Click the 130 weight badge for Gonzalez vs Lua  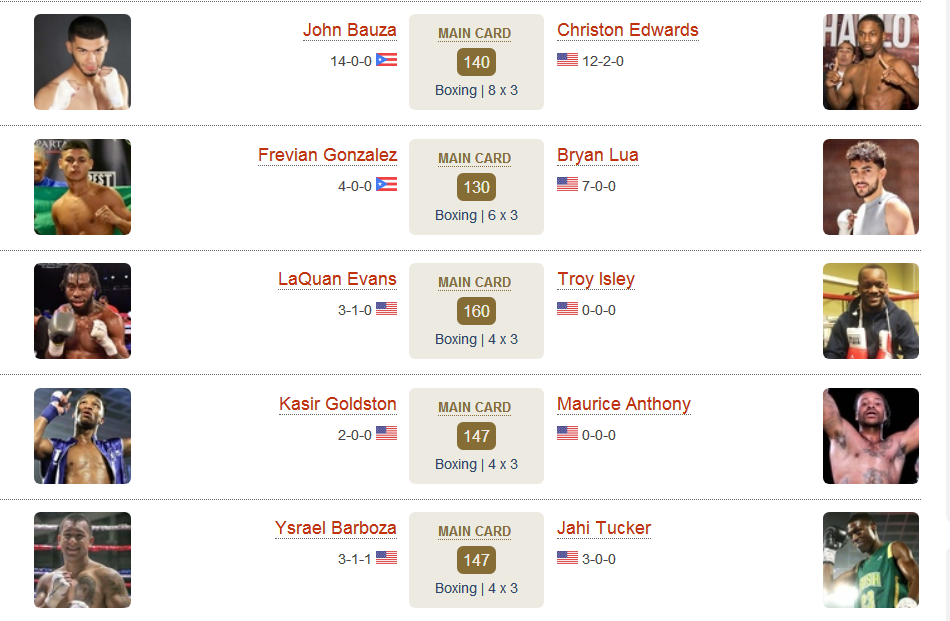click(476, 187)
